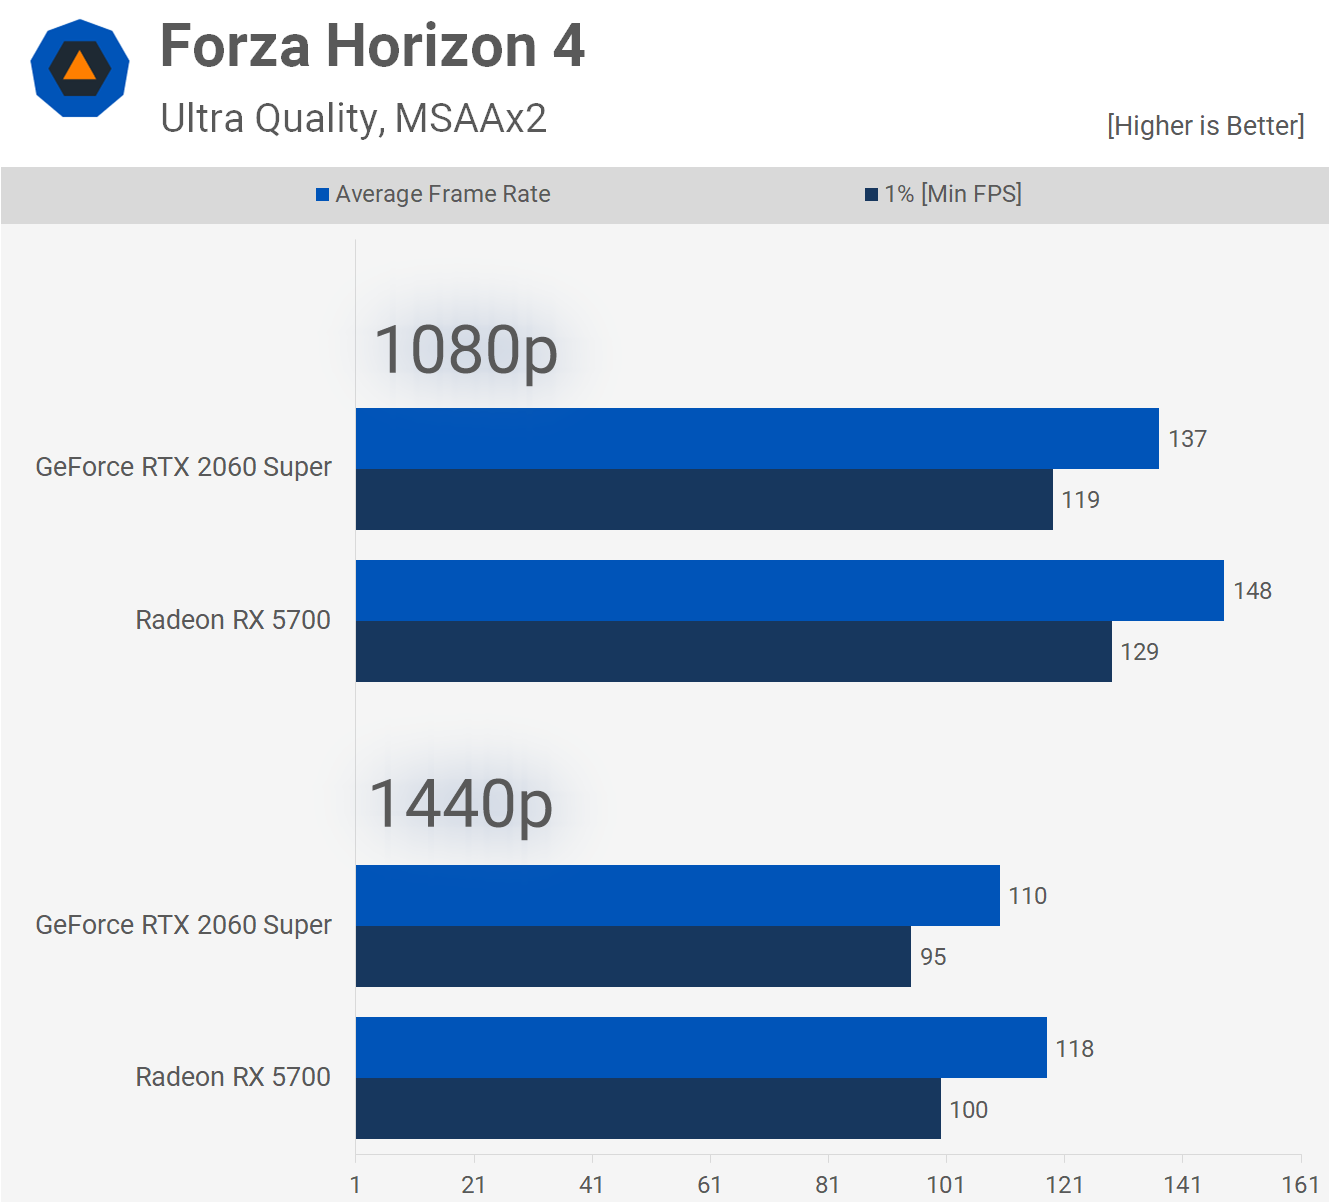Select the 1080p section heading
The width and height of the screenshot is (1330, 1202).
[465, 350]
